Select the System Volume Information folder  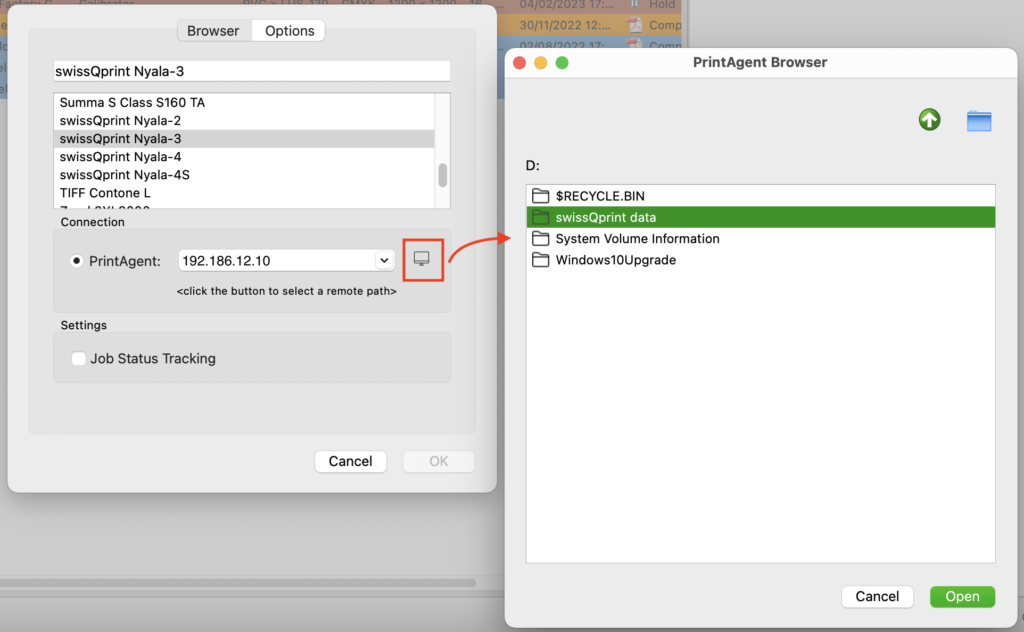tap(637, 239)
